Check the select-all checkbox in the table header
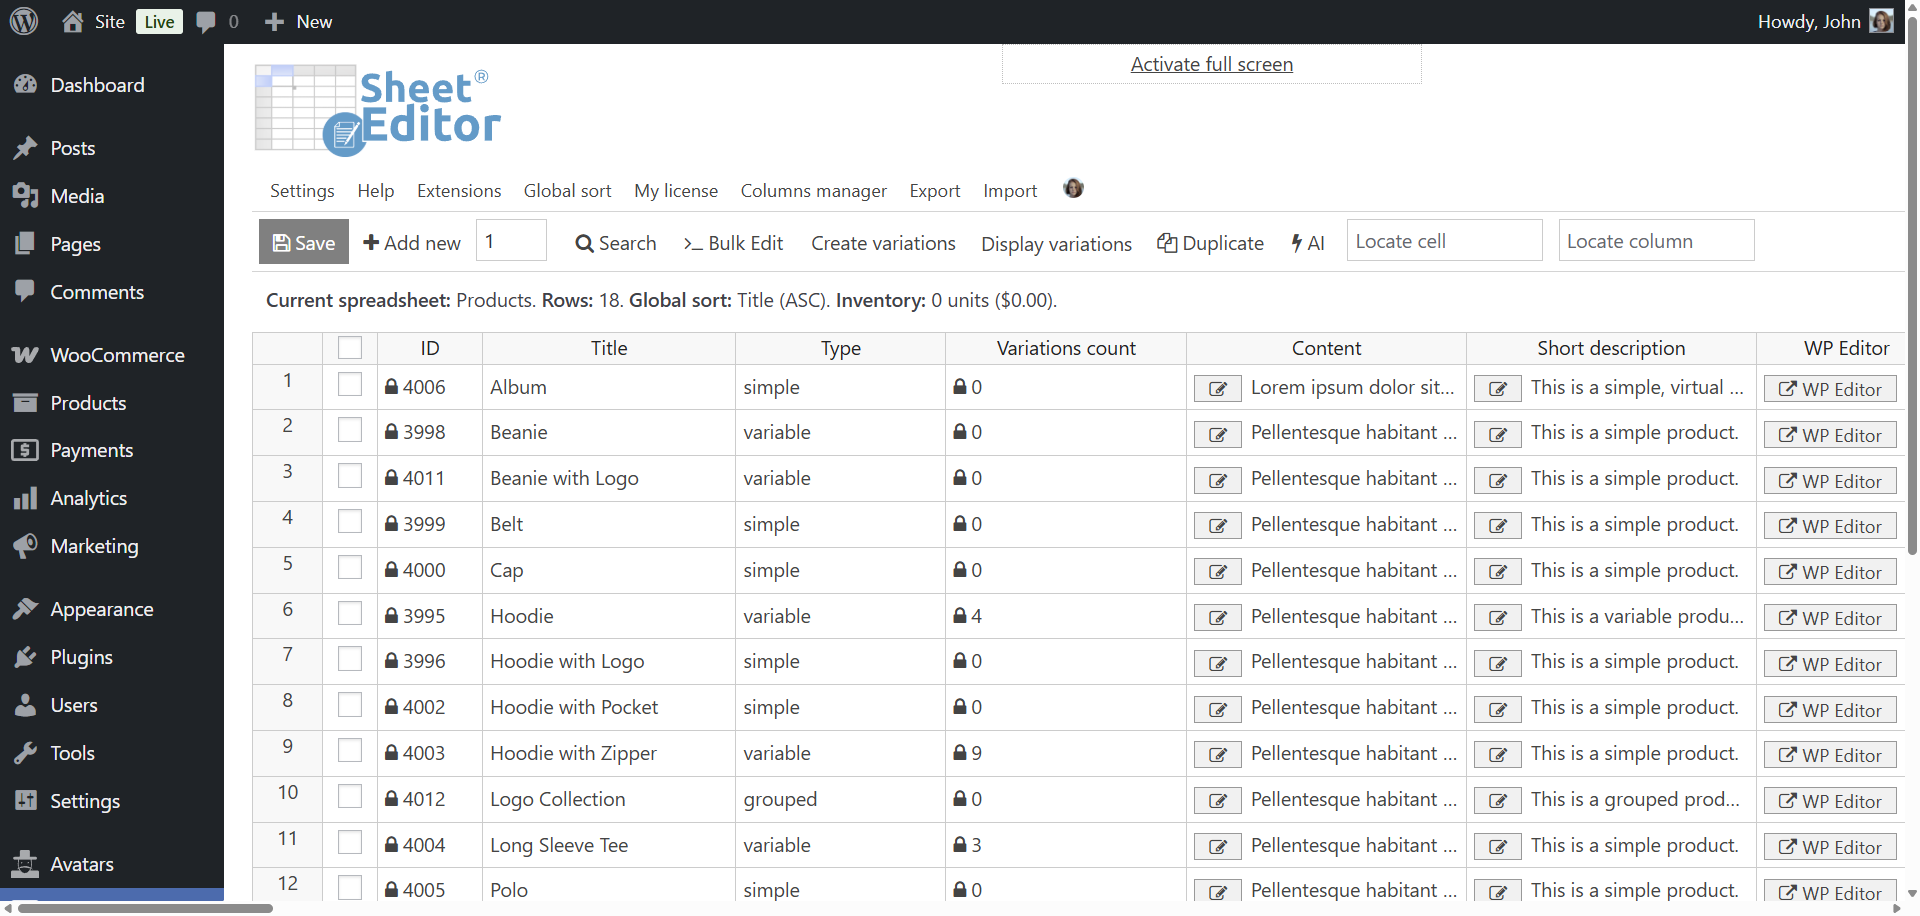 point(349,347)
